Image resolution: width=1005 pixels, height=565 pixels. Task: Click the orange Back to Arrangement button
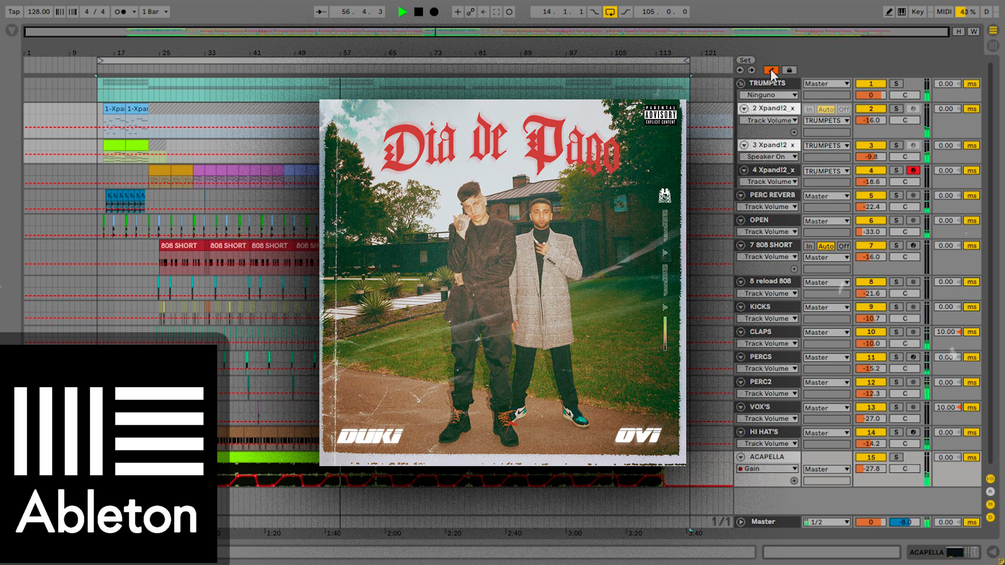point(771,70)
